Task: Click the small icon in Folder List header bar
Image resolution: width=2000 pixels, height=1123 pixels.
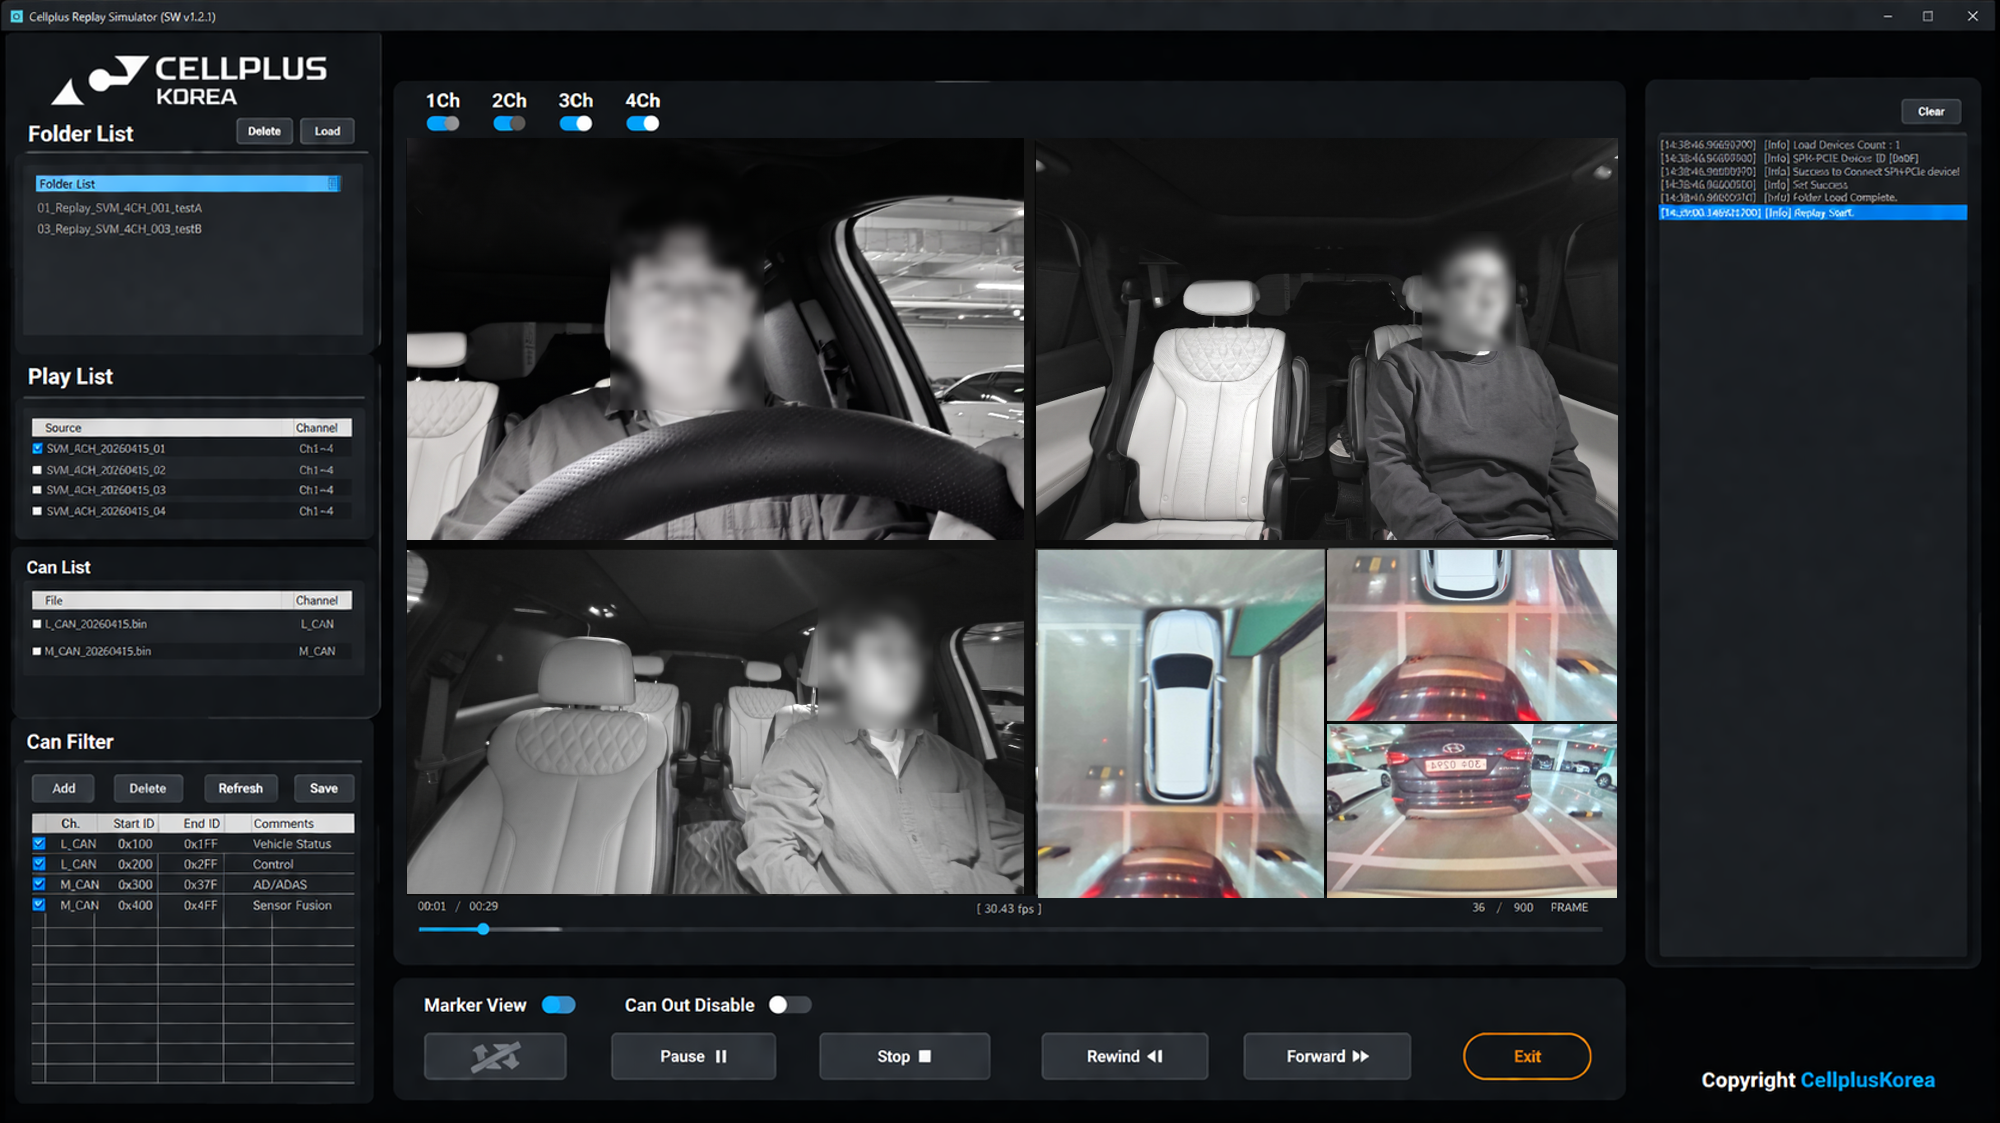Action: (x=333, y=184)
